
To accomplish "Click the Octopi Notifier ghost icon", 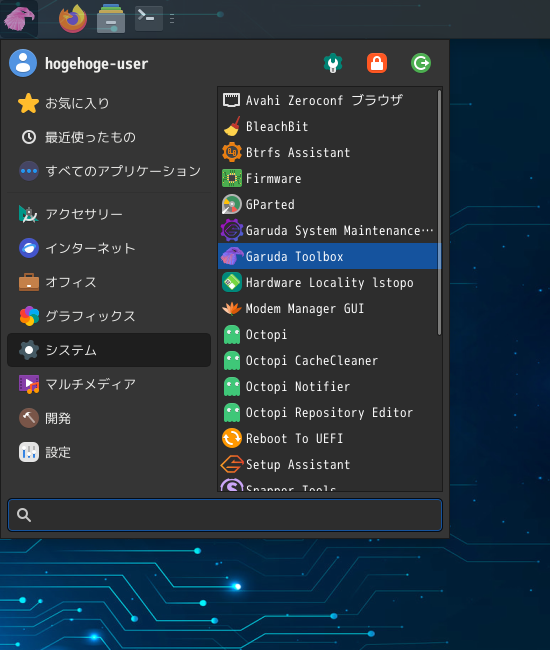I will [x=231, y=386].
